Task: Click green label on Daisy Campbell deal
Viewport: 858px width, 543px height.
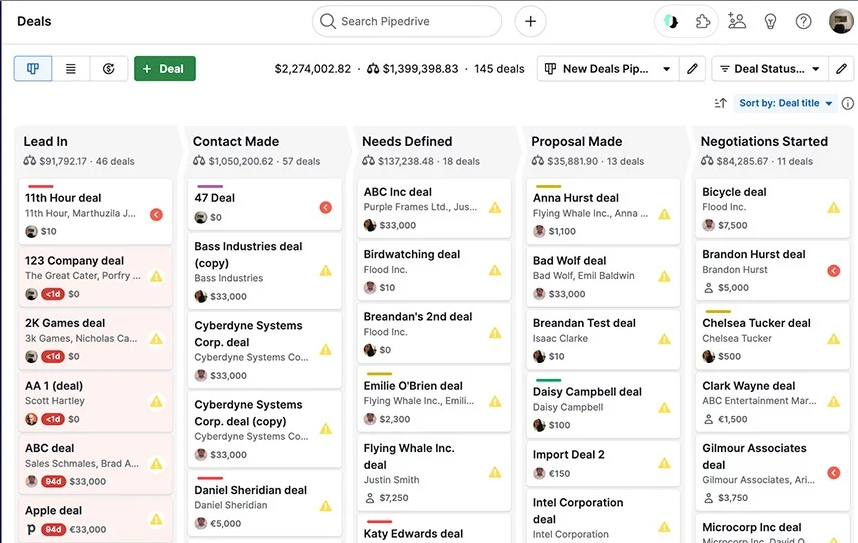Action: [548, 380]
